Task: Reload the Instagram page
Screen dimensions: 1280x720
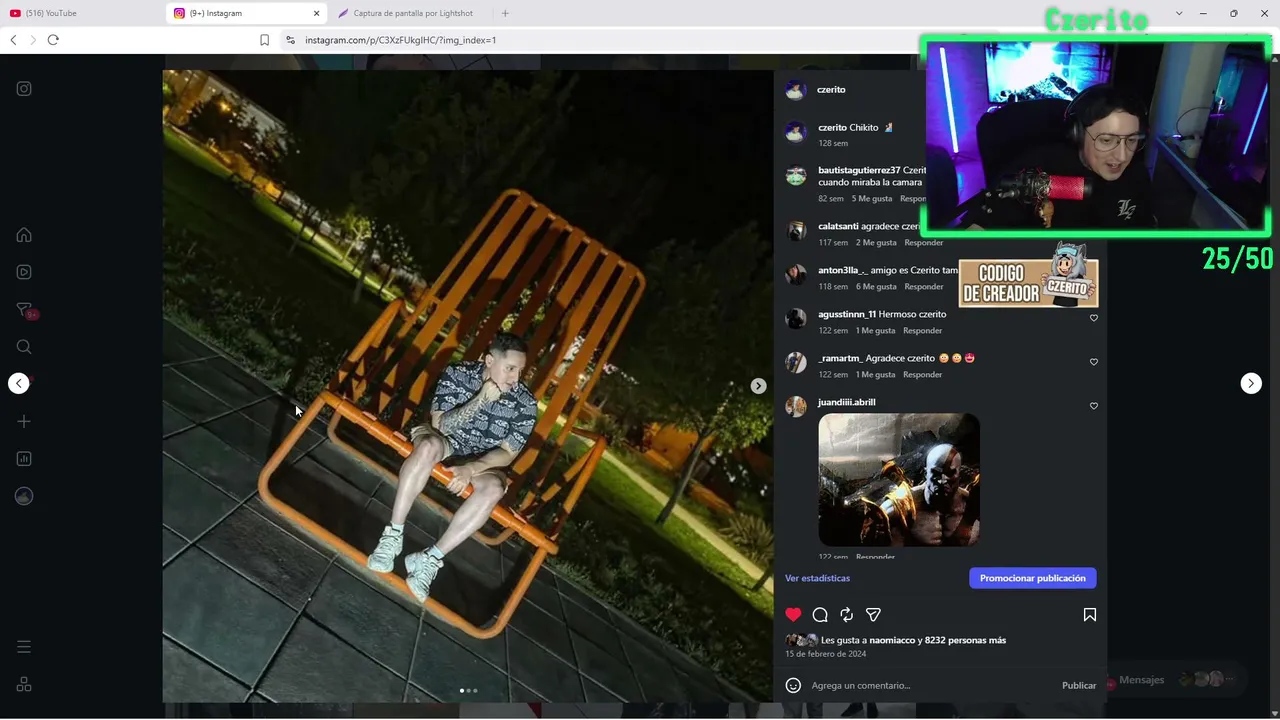Action: pos(53,40)
